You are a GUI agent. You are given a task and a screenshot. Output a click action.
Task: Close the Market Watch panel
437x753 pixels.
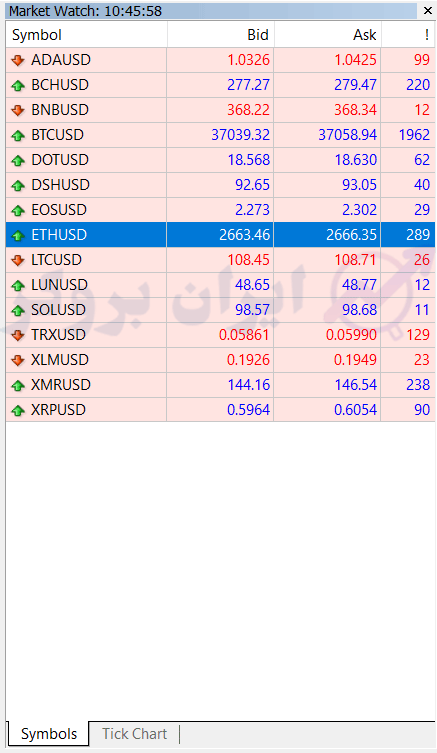tap(427, 10)
